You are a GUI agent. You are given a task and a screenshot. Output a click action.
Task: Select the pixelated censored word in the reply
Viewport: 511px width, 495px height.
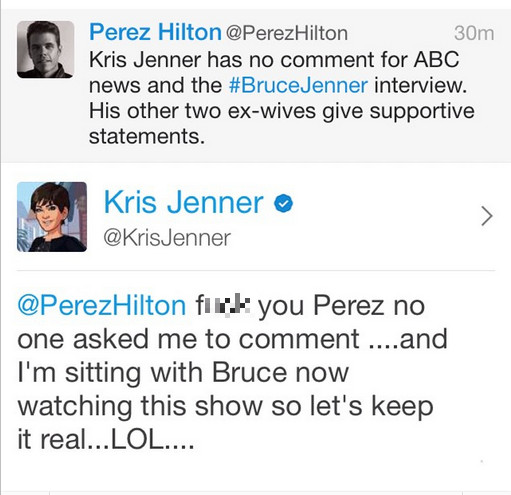[x=223, y=304]
